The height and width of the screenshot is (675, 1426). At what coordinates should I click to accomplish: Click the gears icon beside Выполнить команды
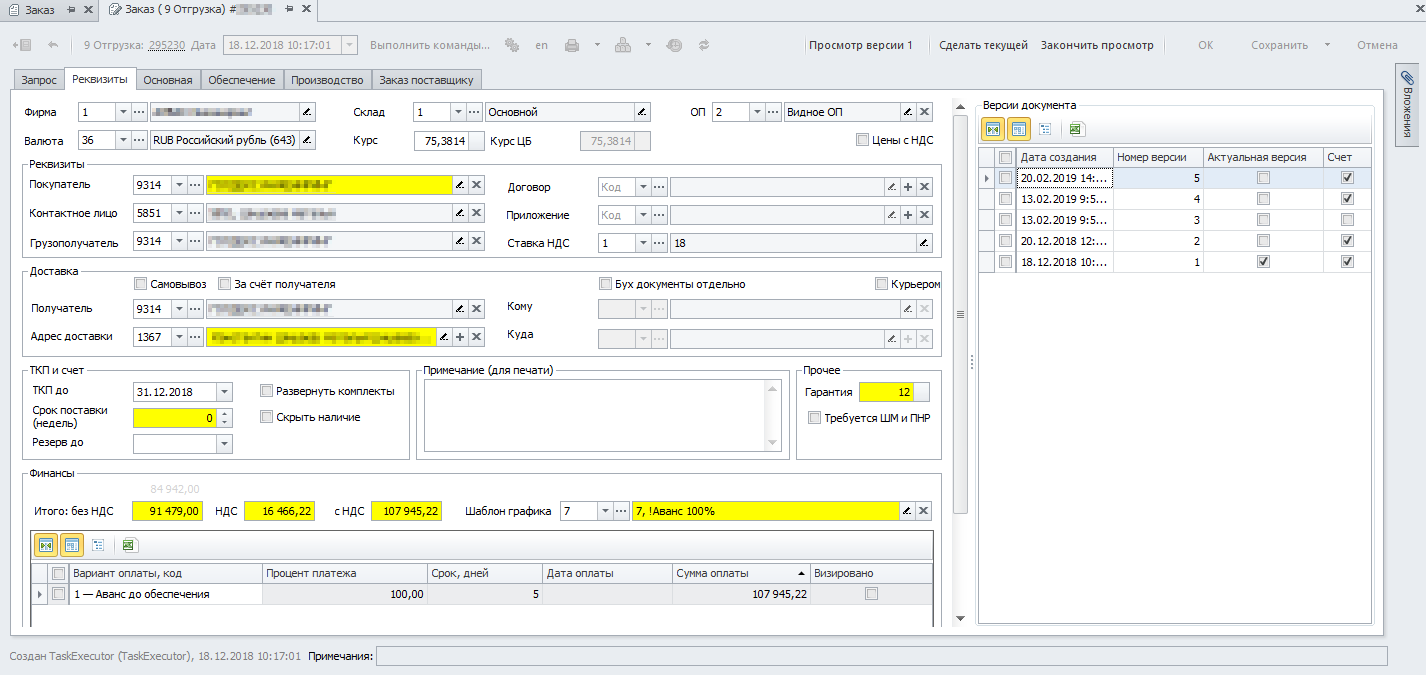click(x=513, y=45)
